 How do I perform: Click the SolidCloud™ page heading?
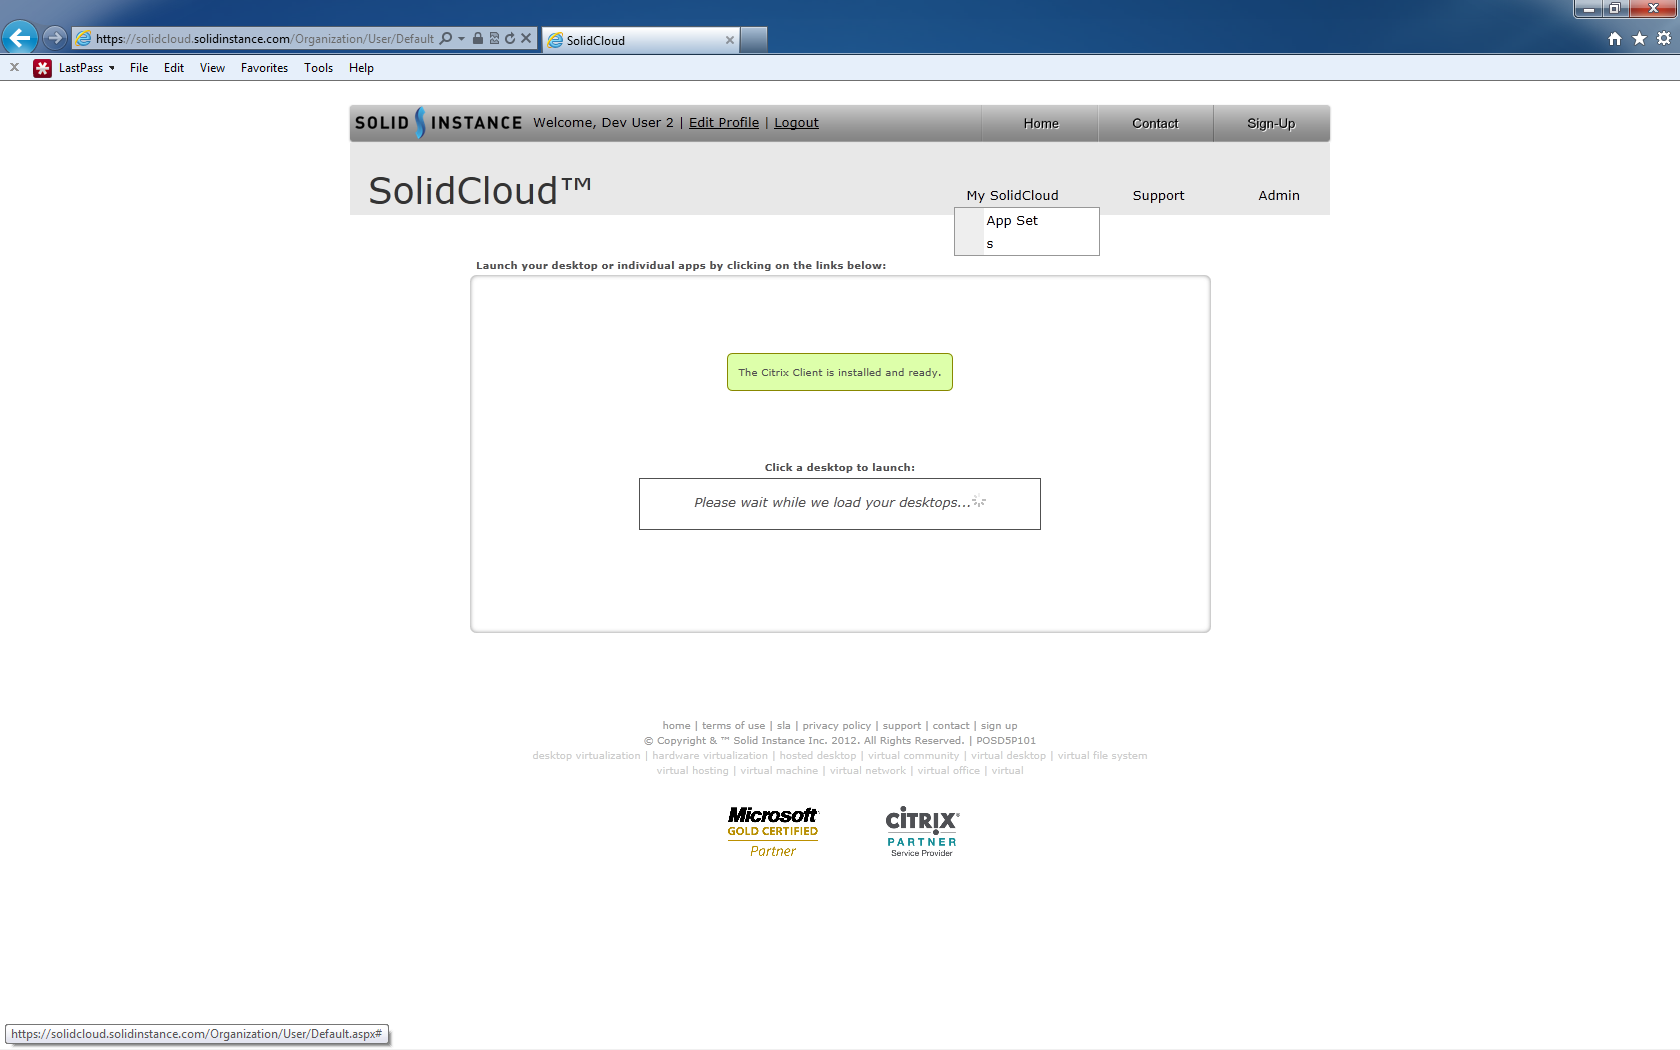click(x=480, y=190)
